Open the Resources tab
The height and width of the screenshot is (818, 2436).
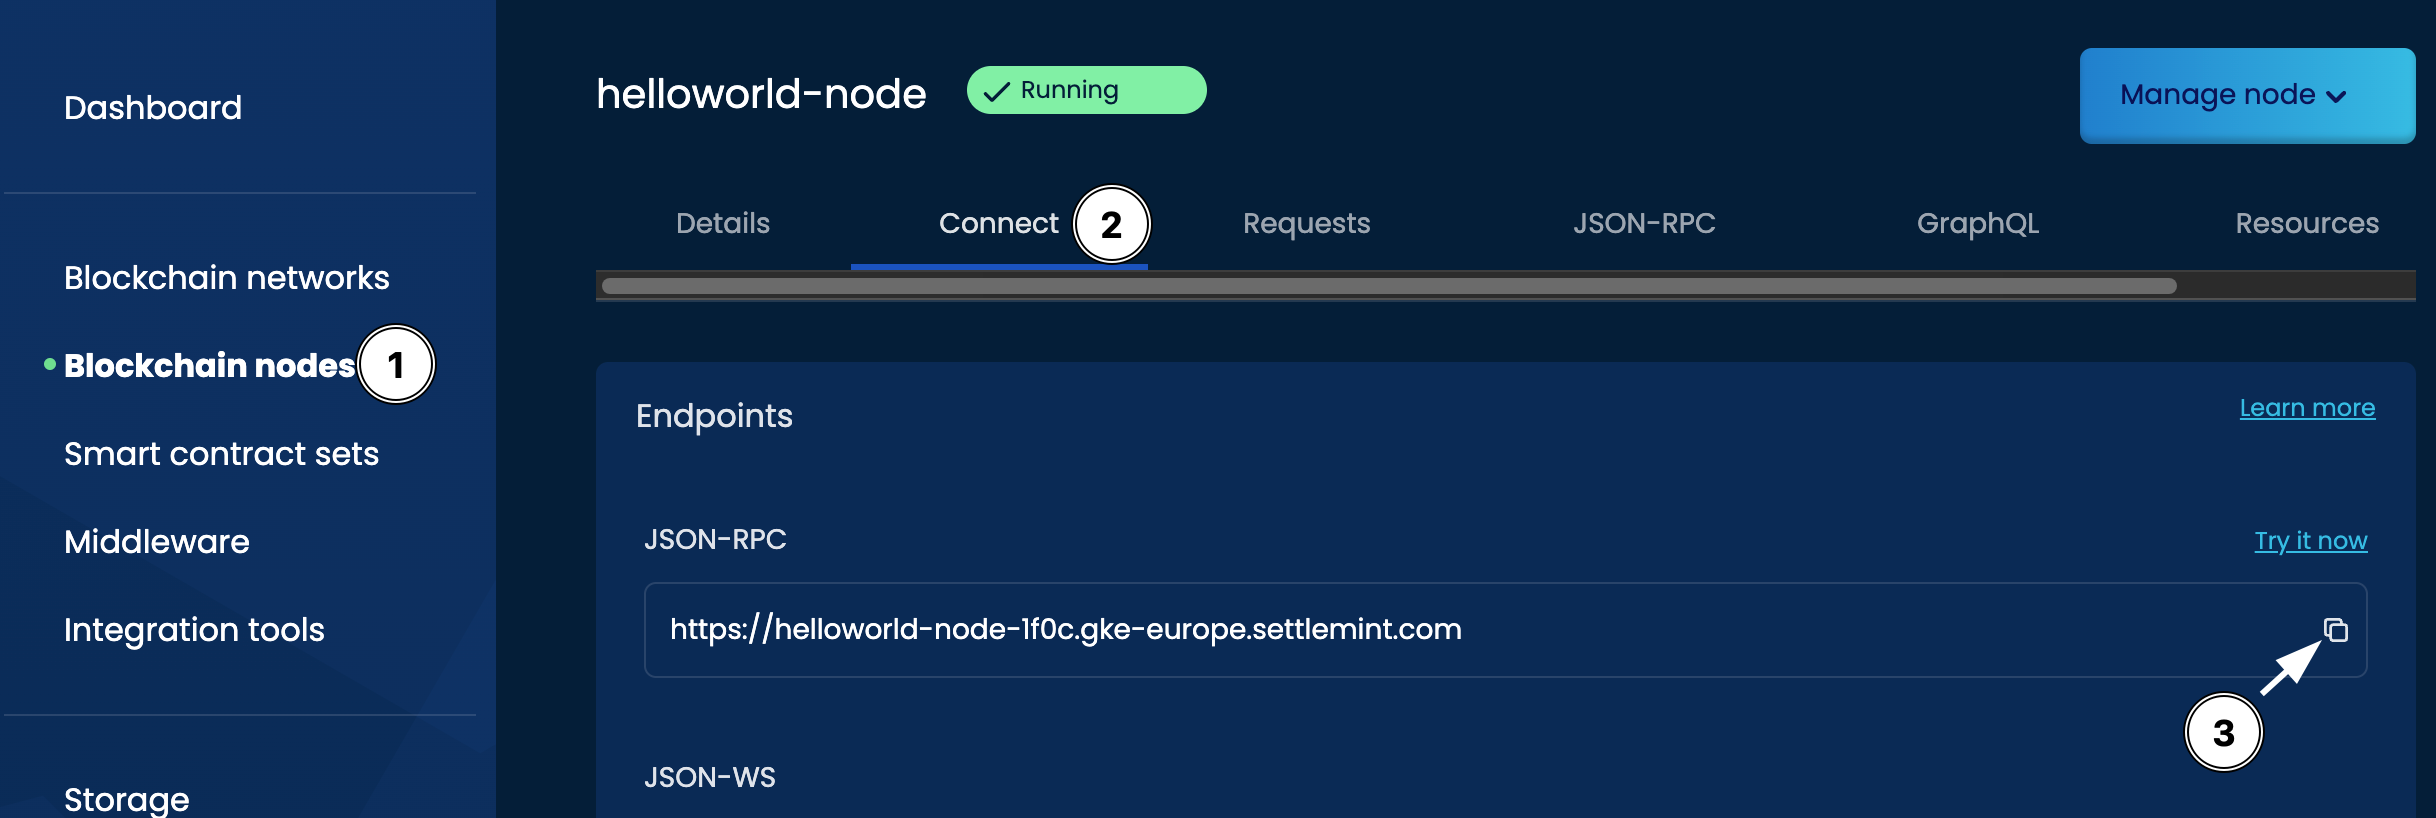tap(2307, 223)
